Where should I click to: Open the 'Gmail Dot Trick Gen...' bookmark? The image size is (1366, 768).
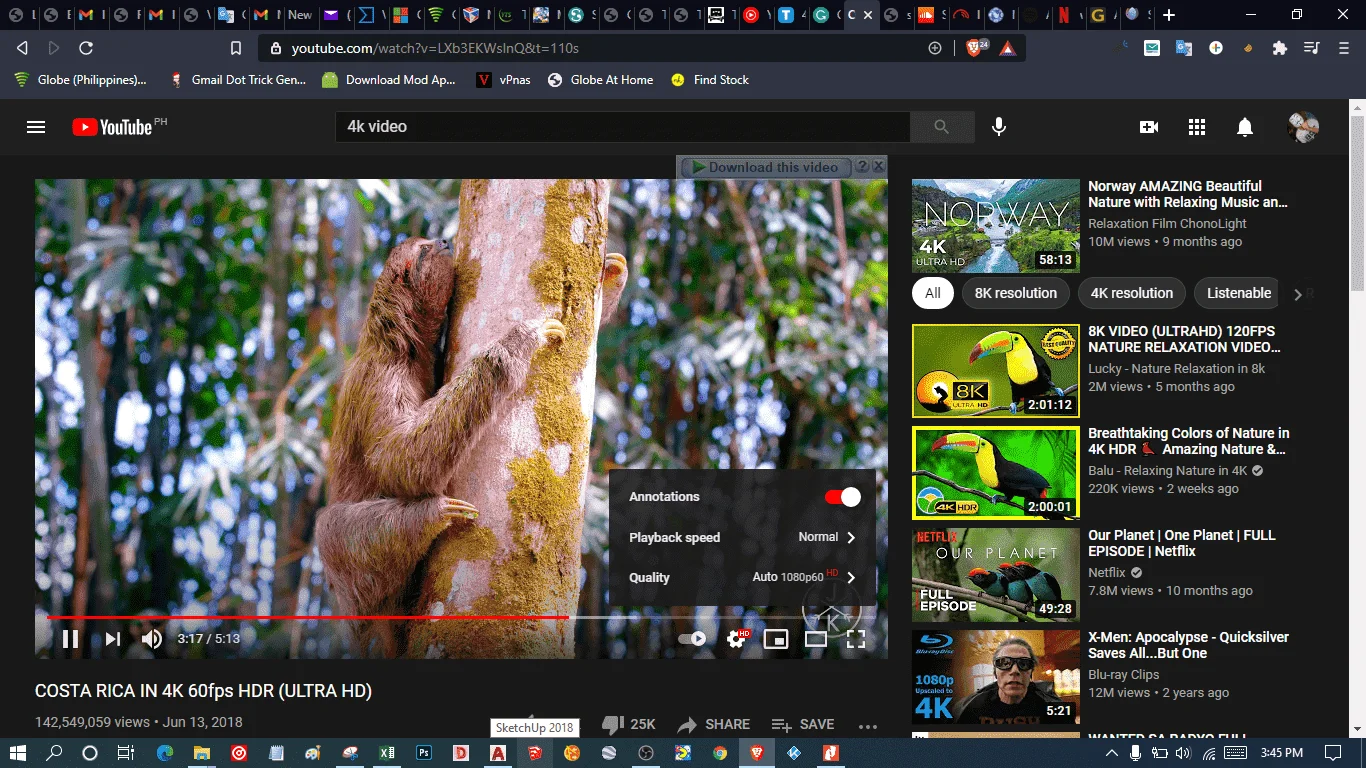(x=238, y=80)
